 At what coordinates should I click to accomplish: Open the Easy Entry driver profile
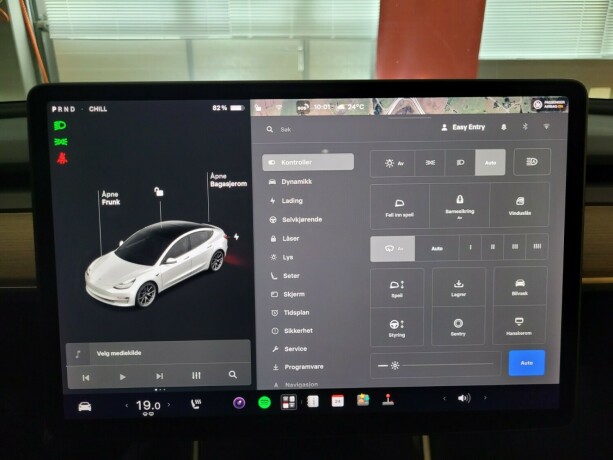pos(463,127)
